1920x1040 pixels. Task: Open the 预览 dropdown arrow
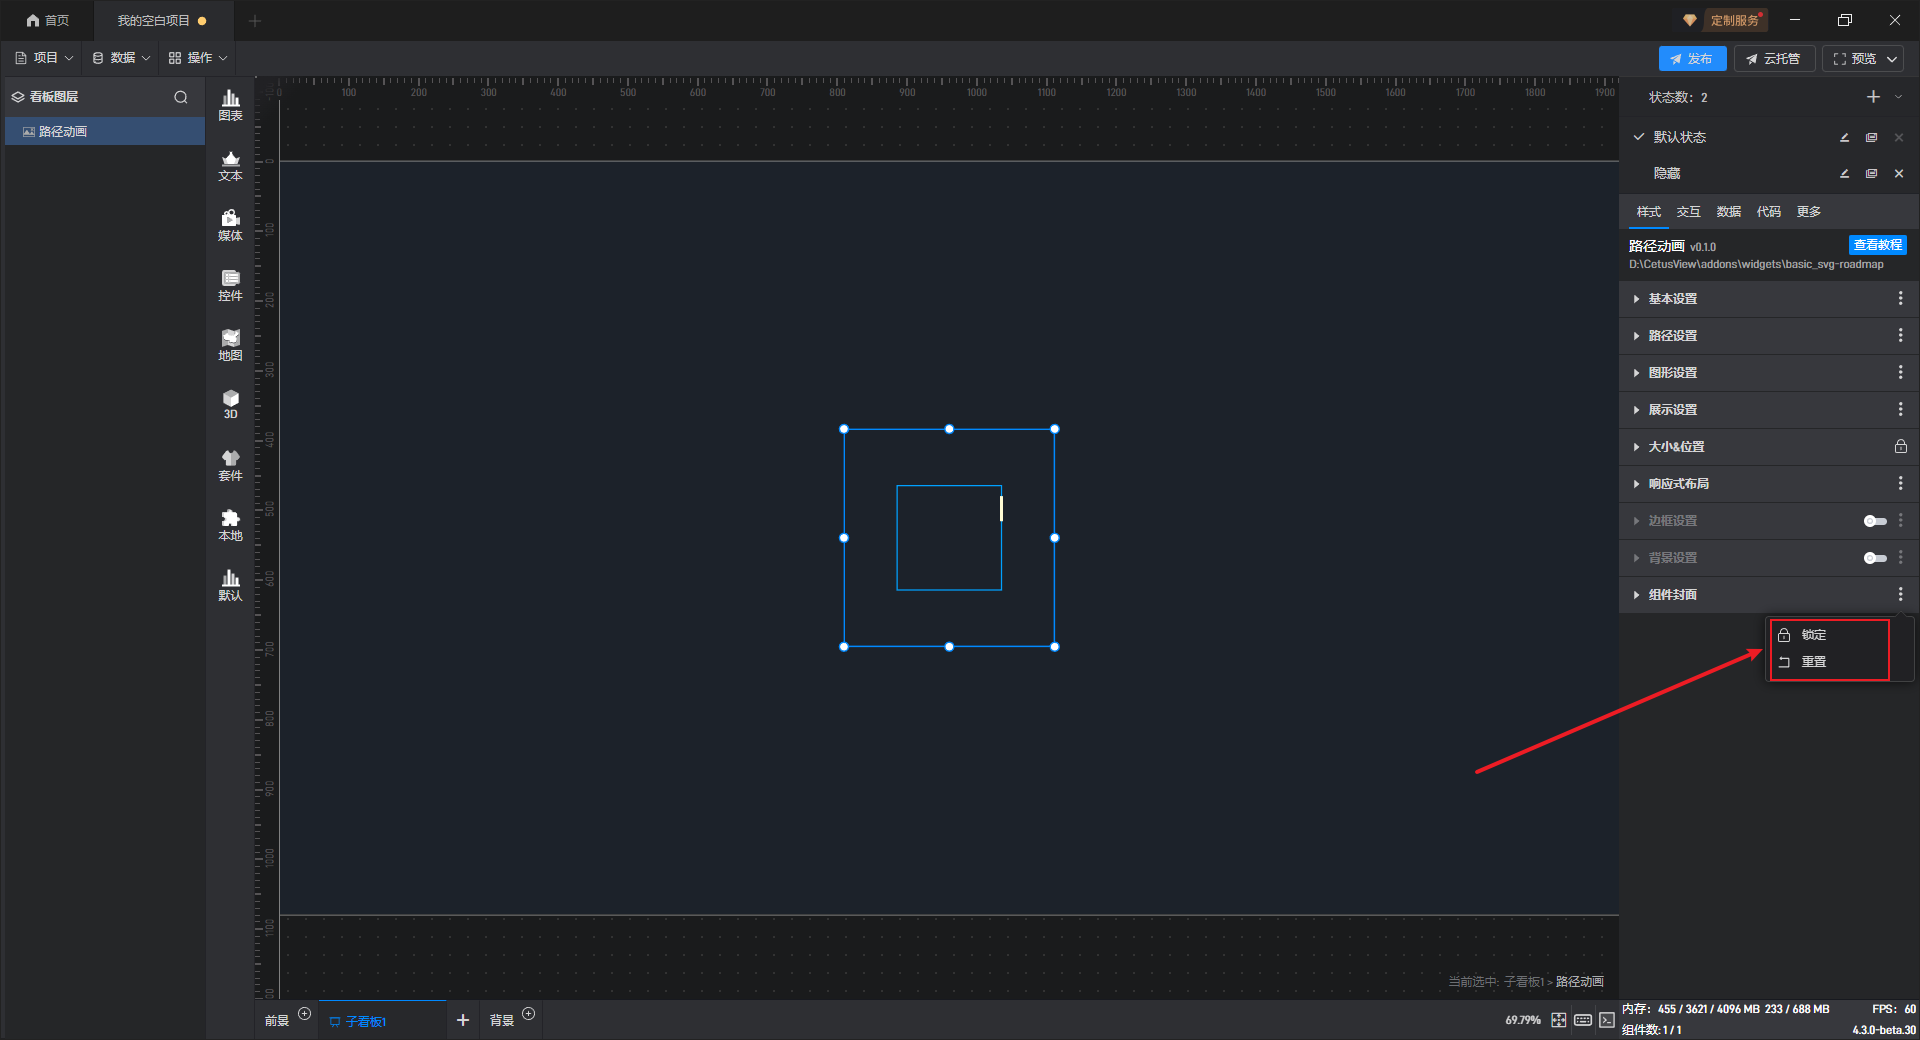coord(1892,59)
